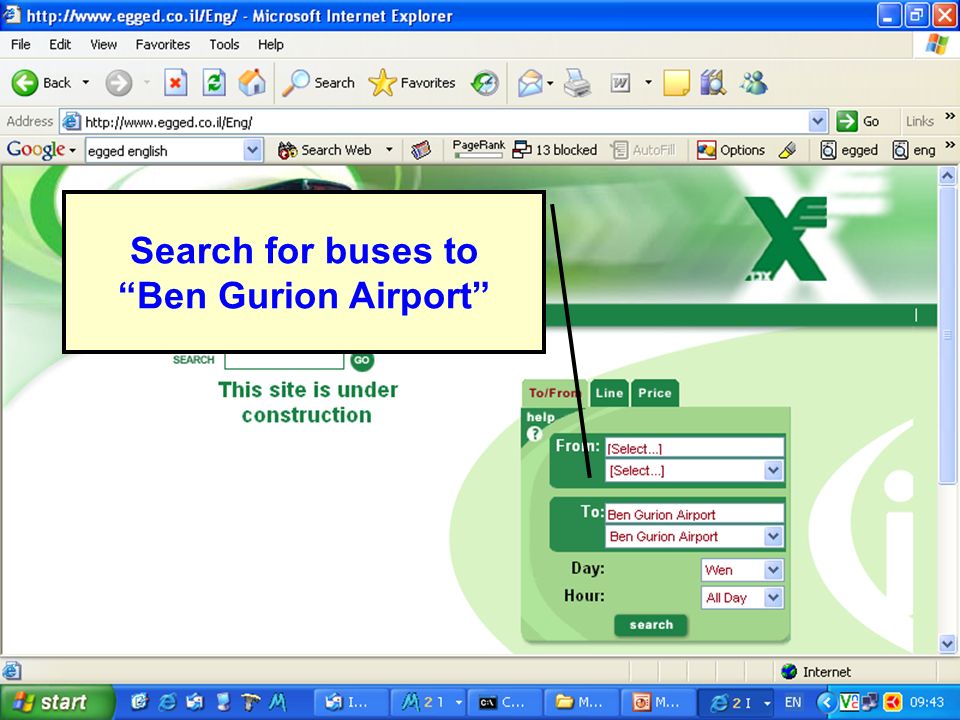
Task: Click the AutoFill button
Action: 643,150
